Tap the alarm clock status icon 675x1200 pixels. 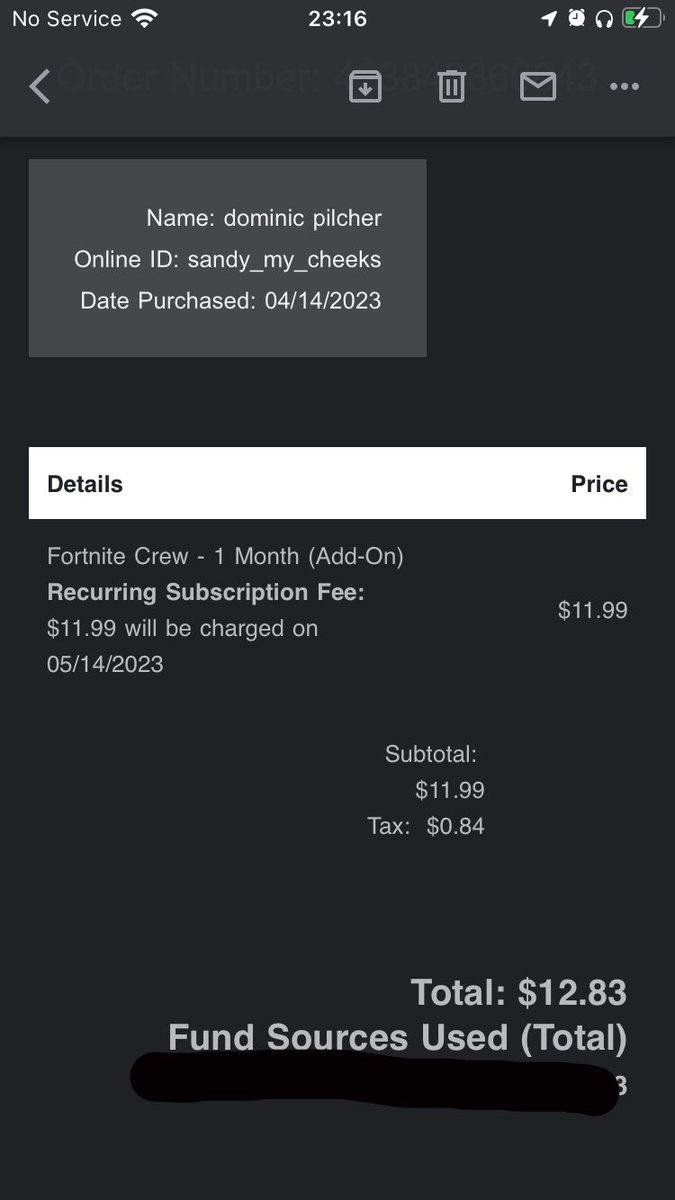point(577,19)
